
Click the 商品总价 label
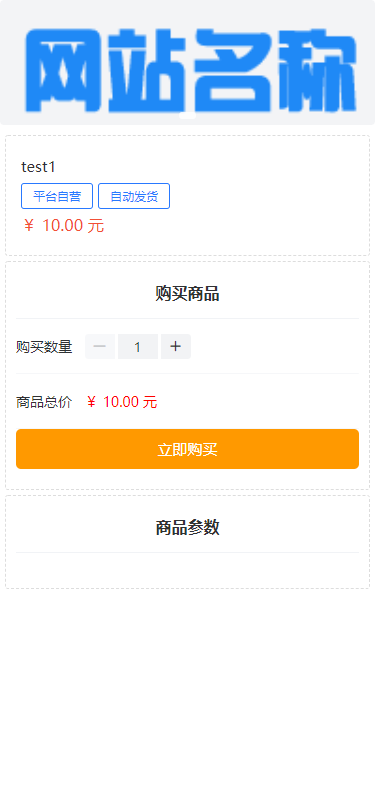[x=44, y=403]
